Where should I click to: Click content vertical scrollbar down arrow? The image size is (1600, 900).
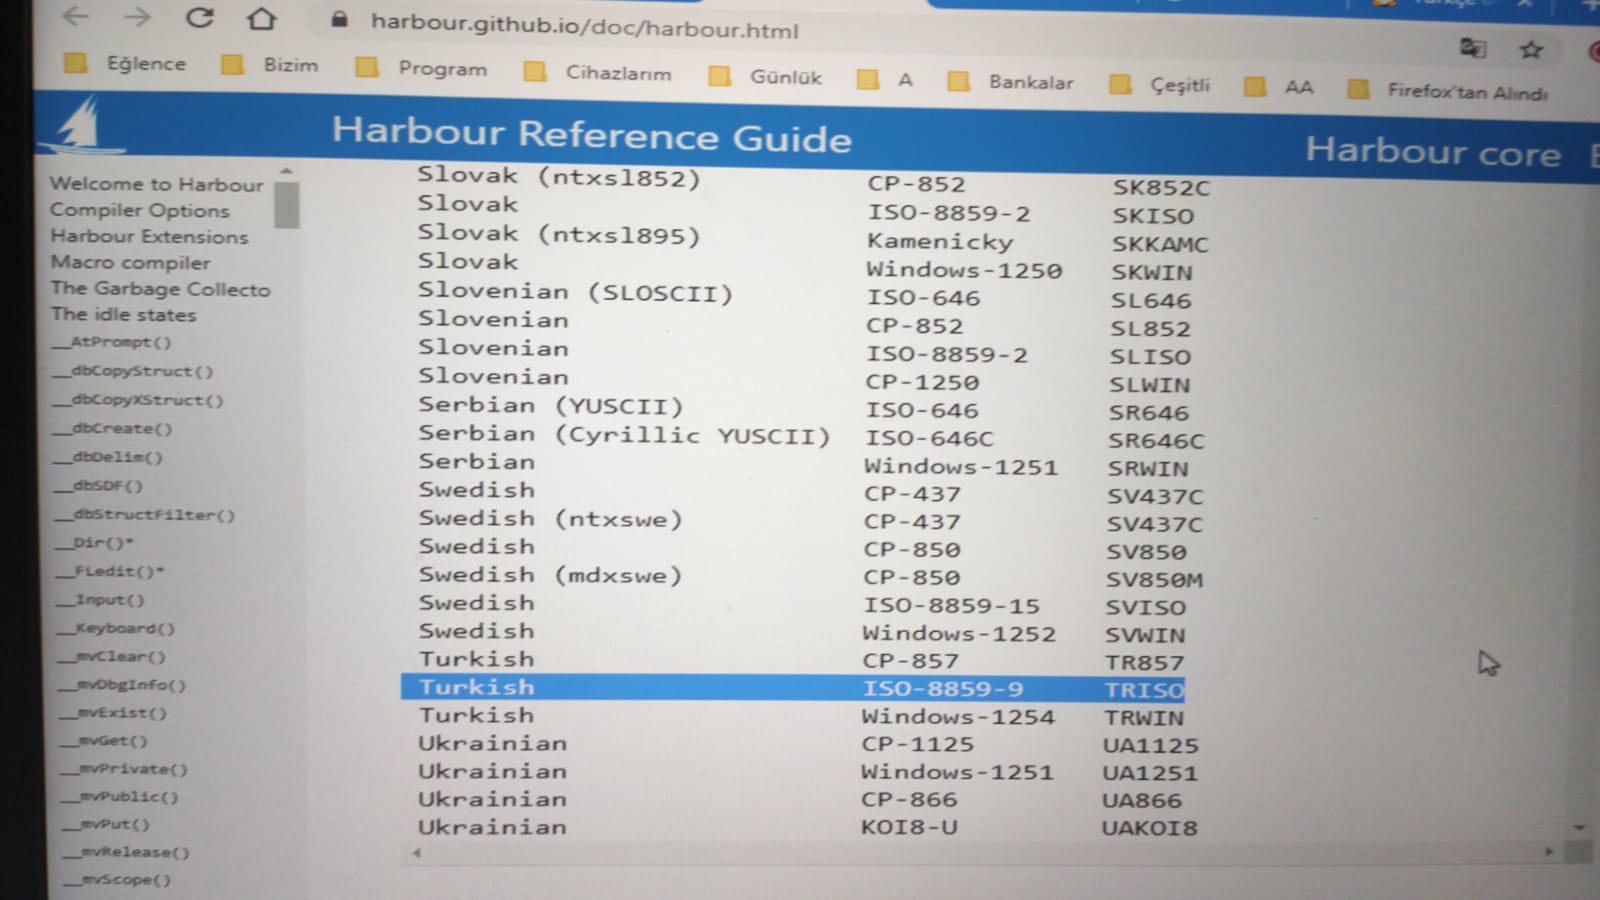pos(1580,828)
